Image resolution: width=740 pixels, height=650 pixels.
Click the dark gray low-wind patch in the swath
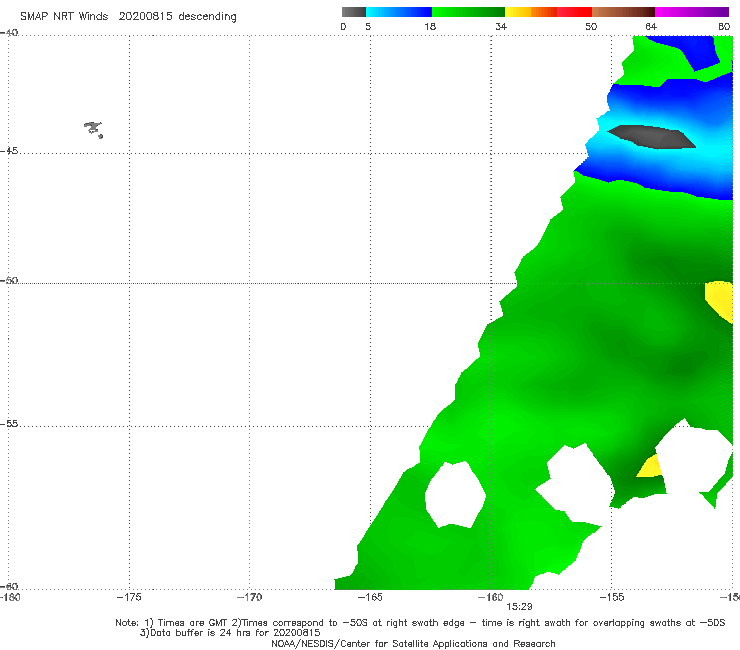click(651, 137)
